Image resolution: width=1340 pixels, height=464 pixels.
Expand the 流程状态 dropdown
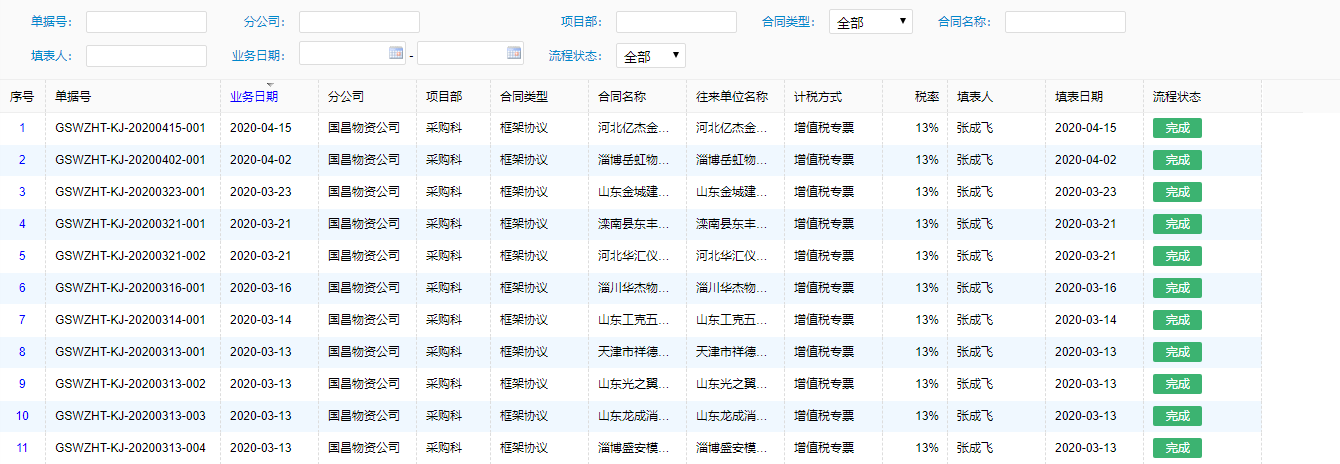click(x=650, y=56)
